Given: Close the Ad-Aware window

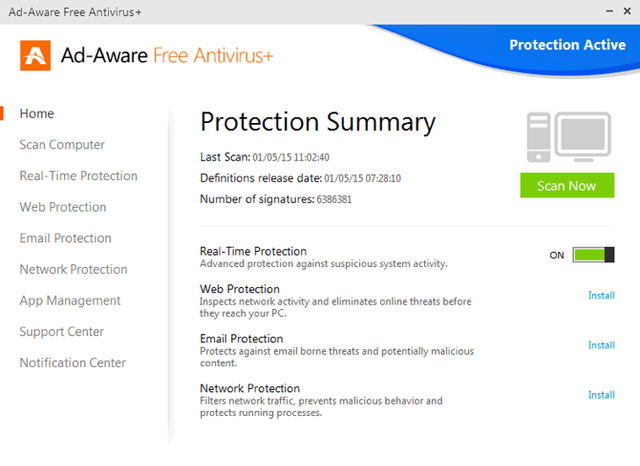Looking at the screenshot, I should coord(627,11).
